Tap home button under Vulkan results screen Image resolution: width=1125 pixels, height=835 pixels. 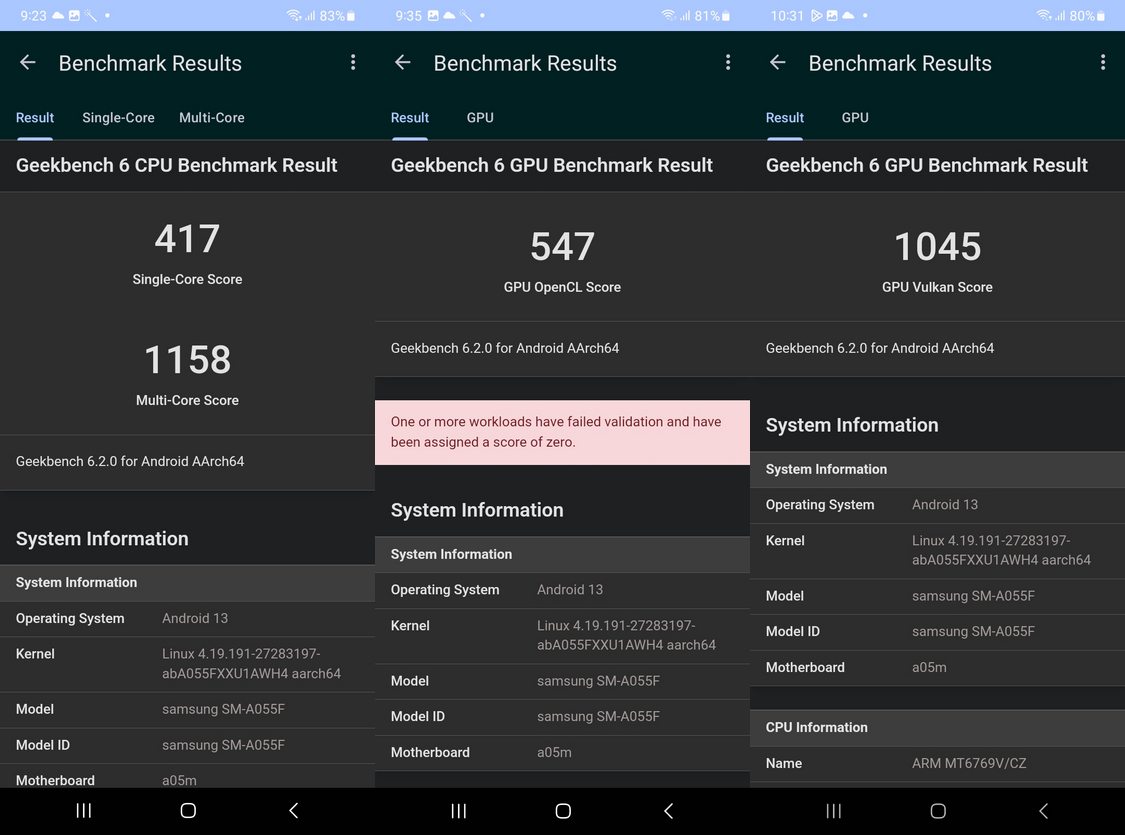point(938,811)
